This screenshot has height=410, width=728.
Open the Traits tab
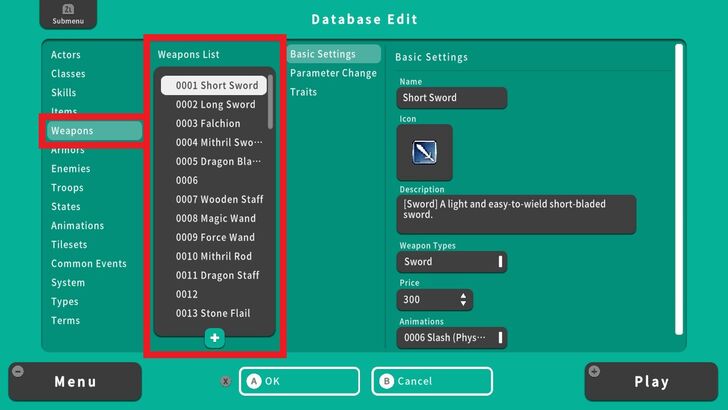tap(303, 92)
